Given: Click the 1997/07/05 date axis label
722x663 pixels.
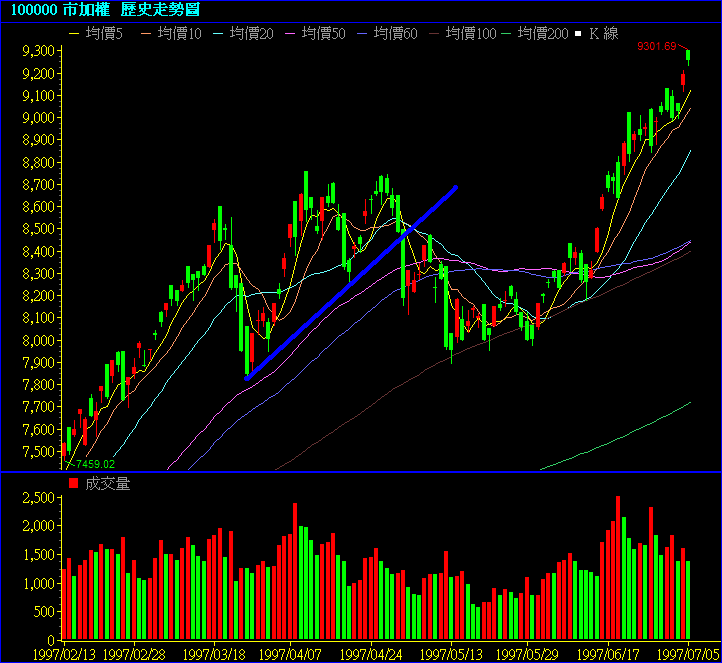Looking at the screenshot, I should coord(688,655).
